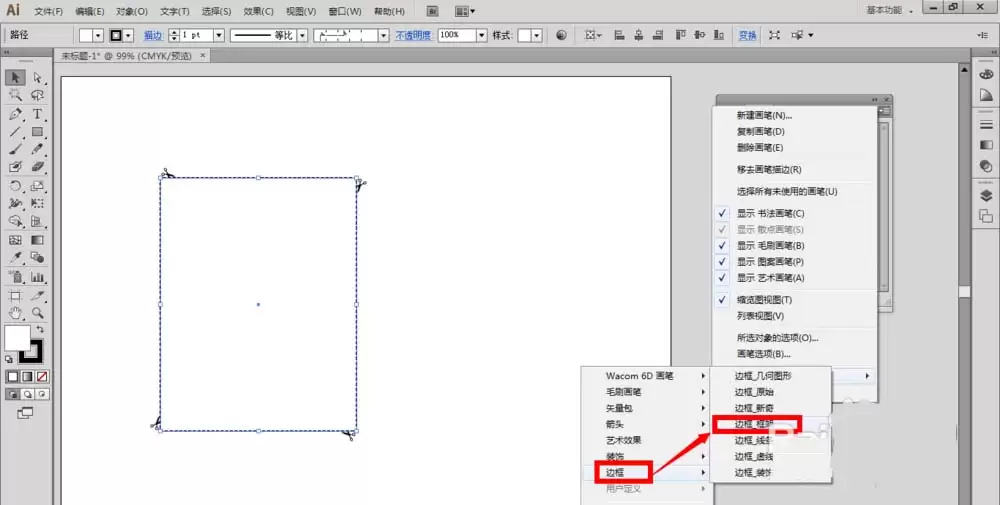This screenshot has height=505, width=1000.
Task: Open the 效果(C) menu
Action: pyautogui.click(x=258, y=11)
